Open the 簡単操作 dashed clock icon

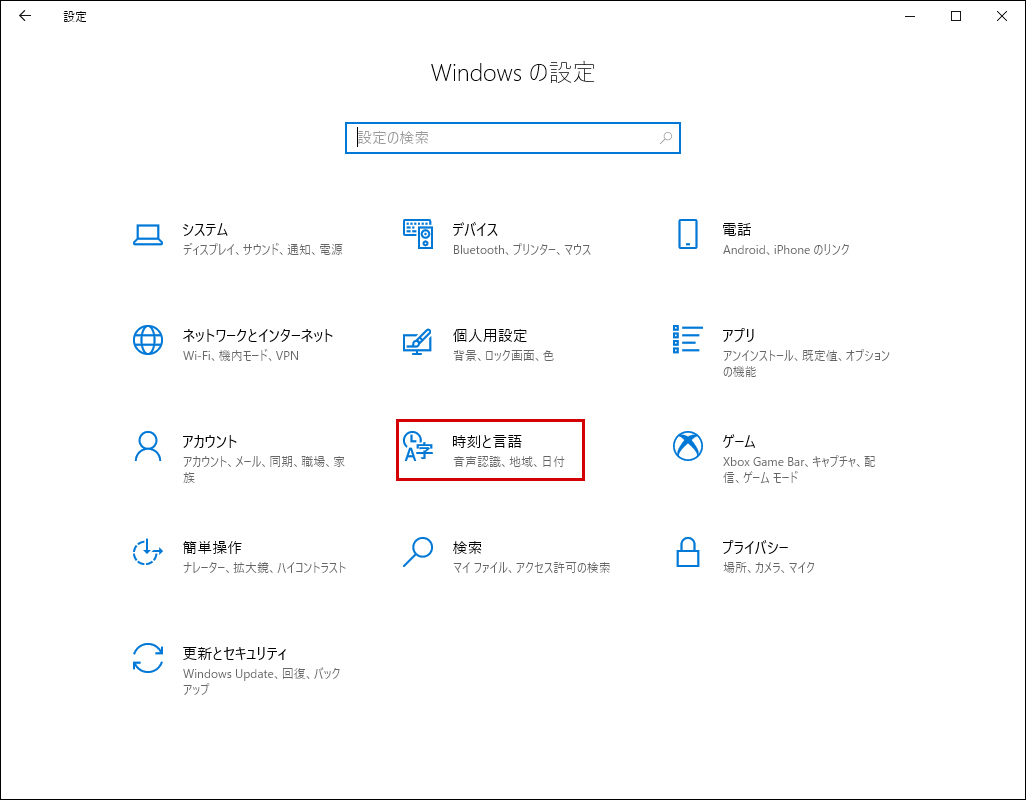click(x=148, y=551)
